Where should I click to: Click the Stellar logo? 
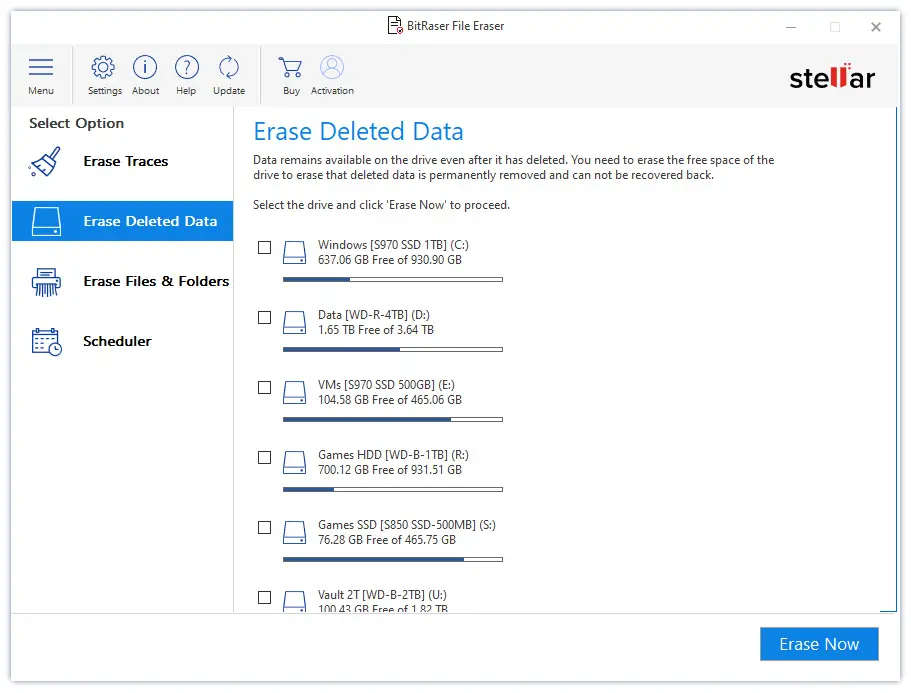pyautogui.click(x=832, y=77)
